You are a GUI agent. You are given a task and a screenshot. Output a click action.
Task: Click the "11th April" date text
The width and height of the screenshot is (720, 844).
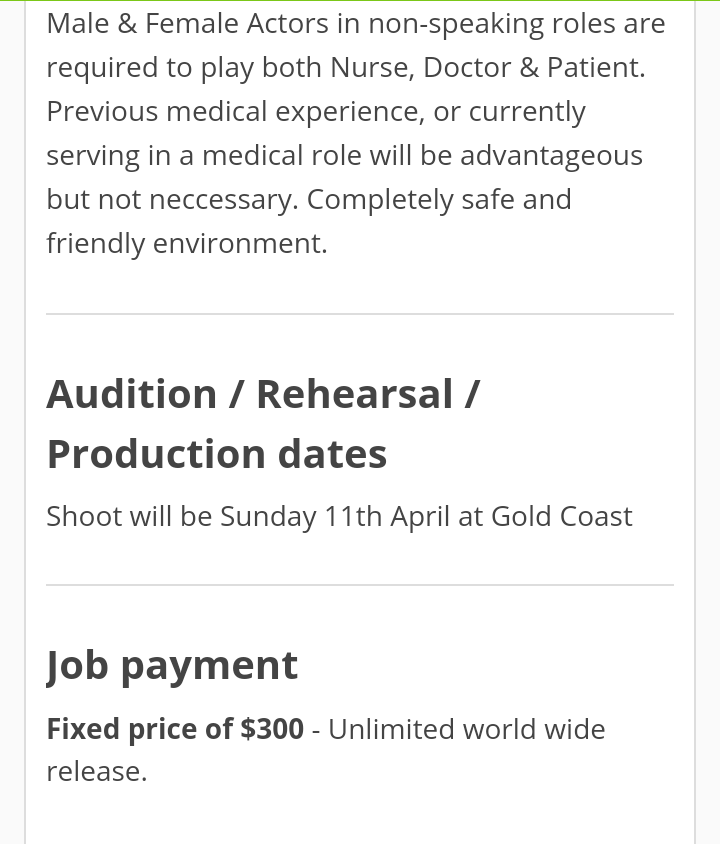point(387,516)
